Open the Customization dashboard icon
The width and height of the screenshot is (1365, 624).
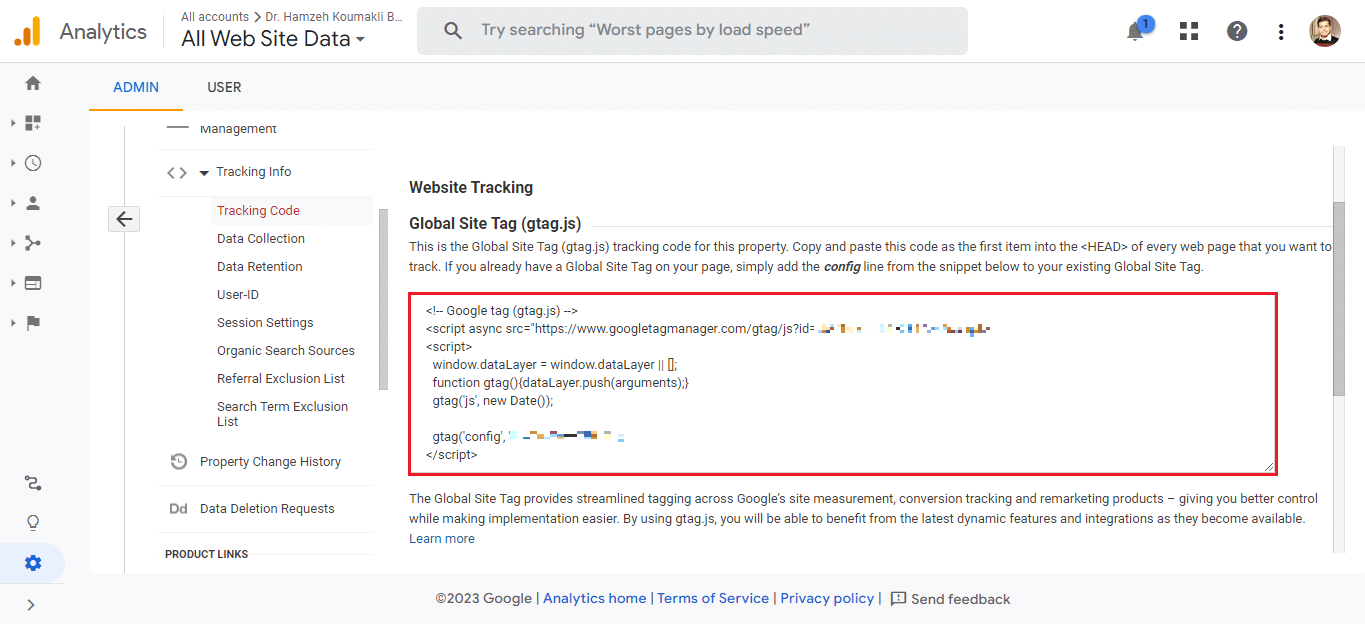click(x=33, y=123)
